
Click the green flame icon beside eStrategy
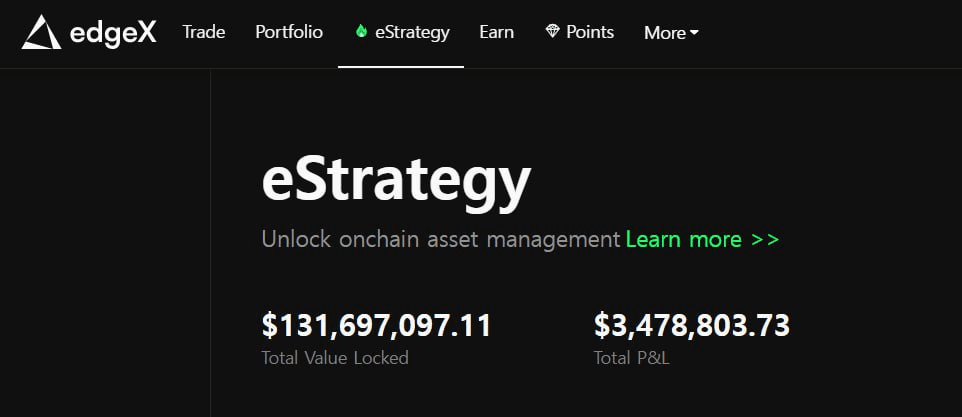coord(361,31)
